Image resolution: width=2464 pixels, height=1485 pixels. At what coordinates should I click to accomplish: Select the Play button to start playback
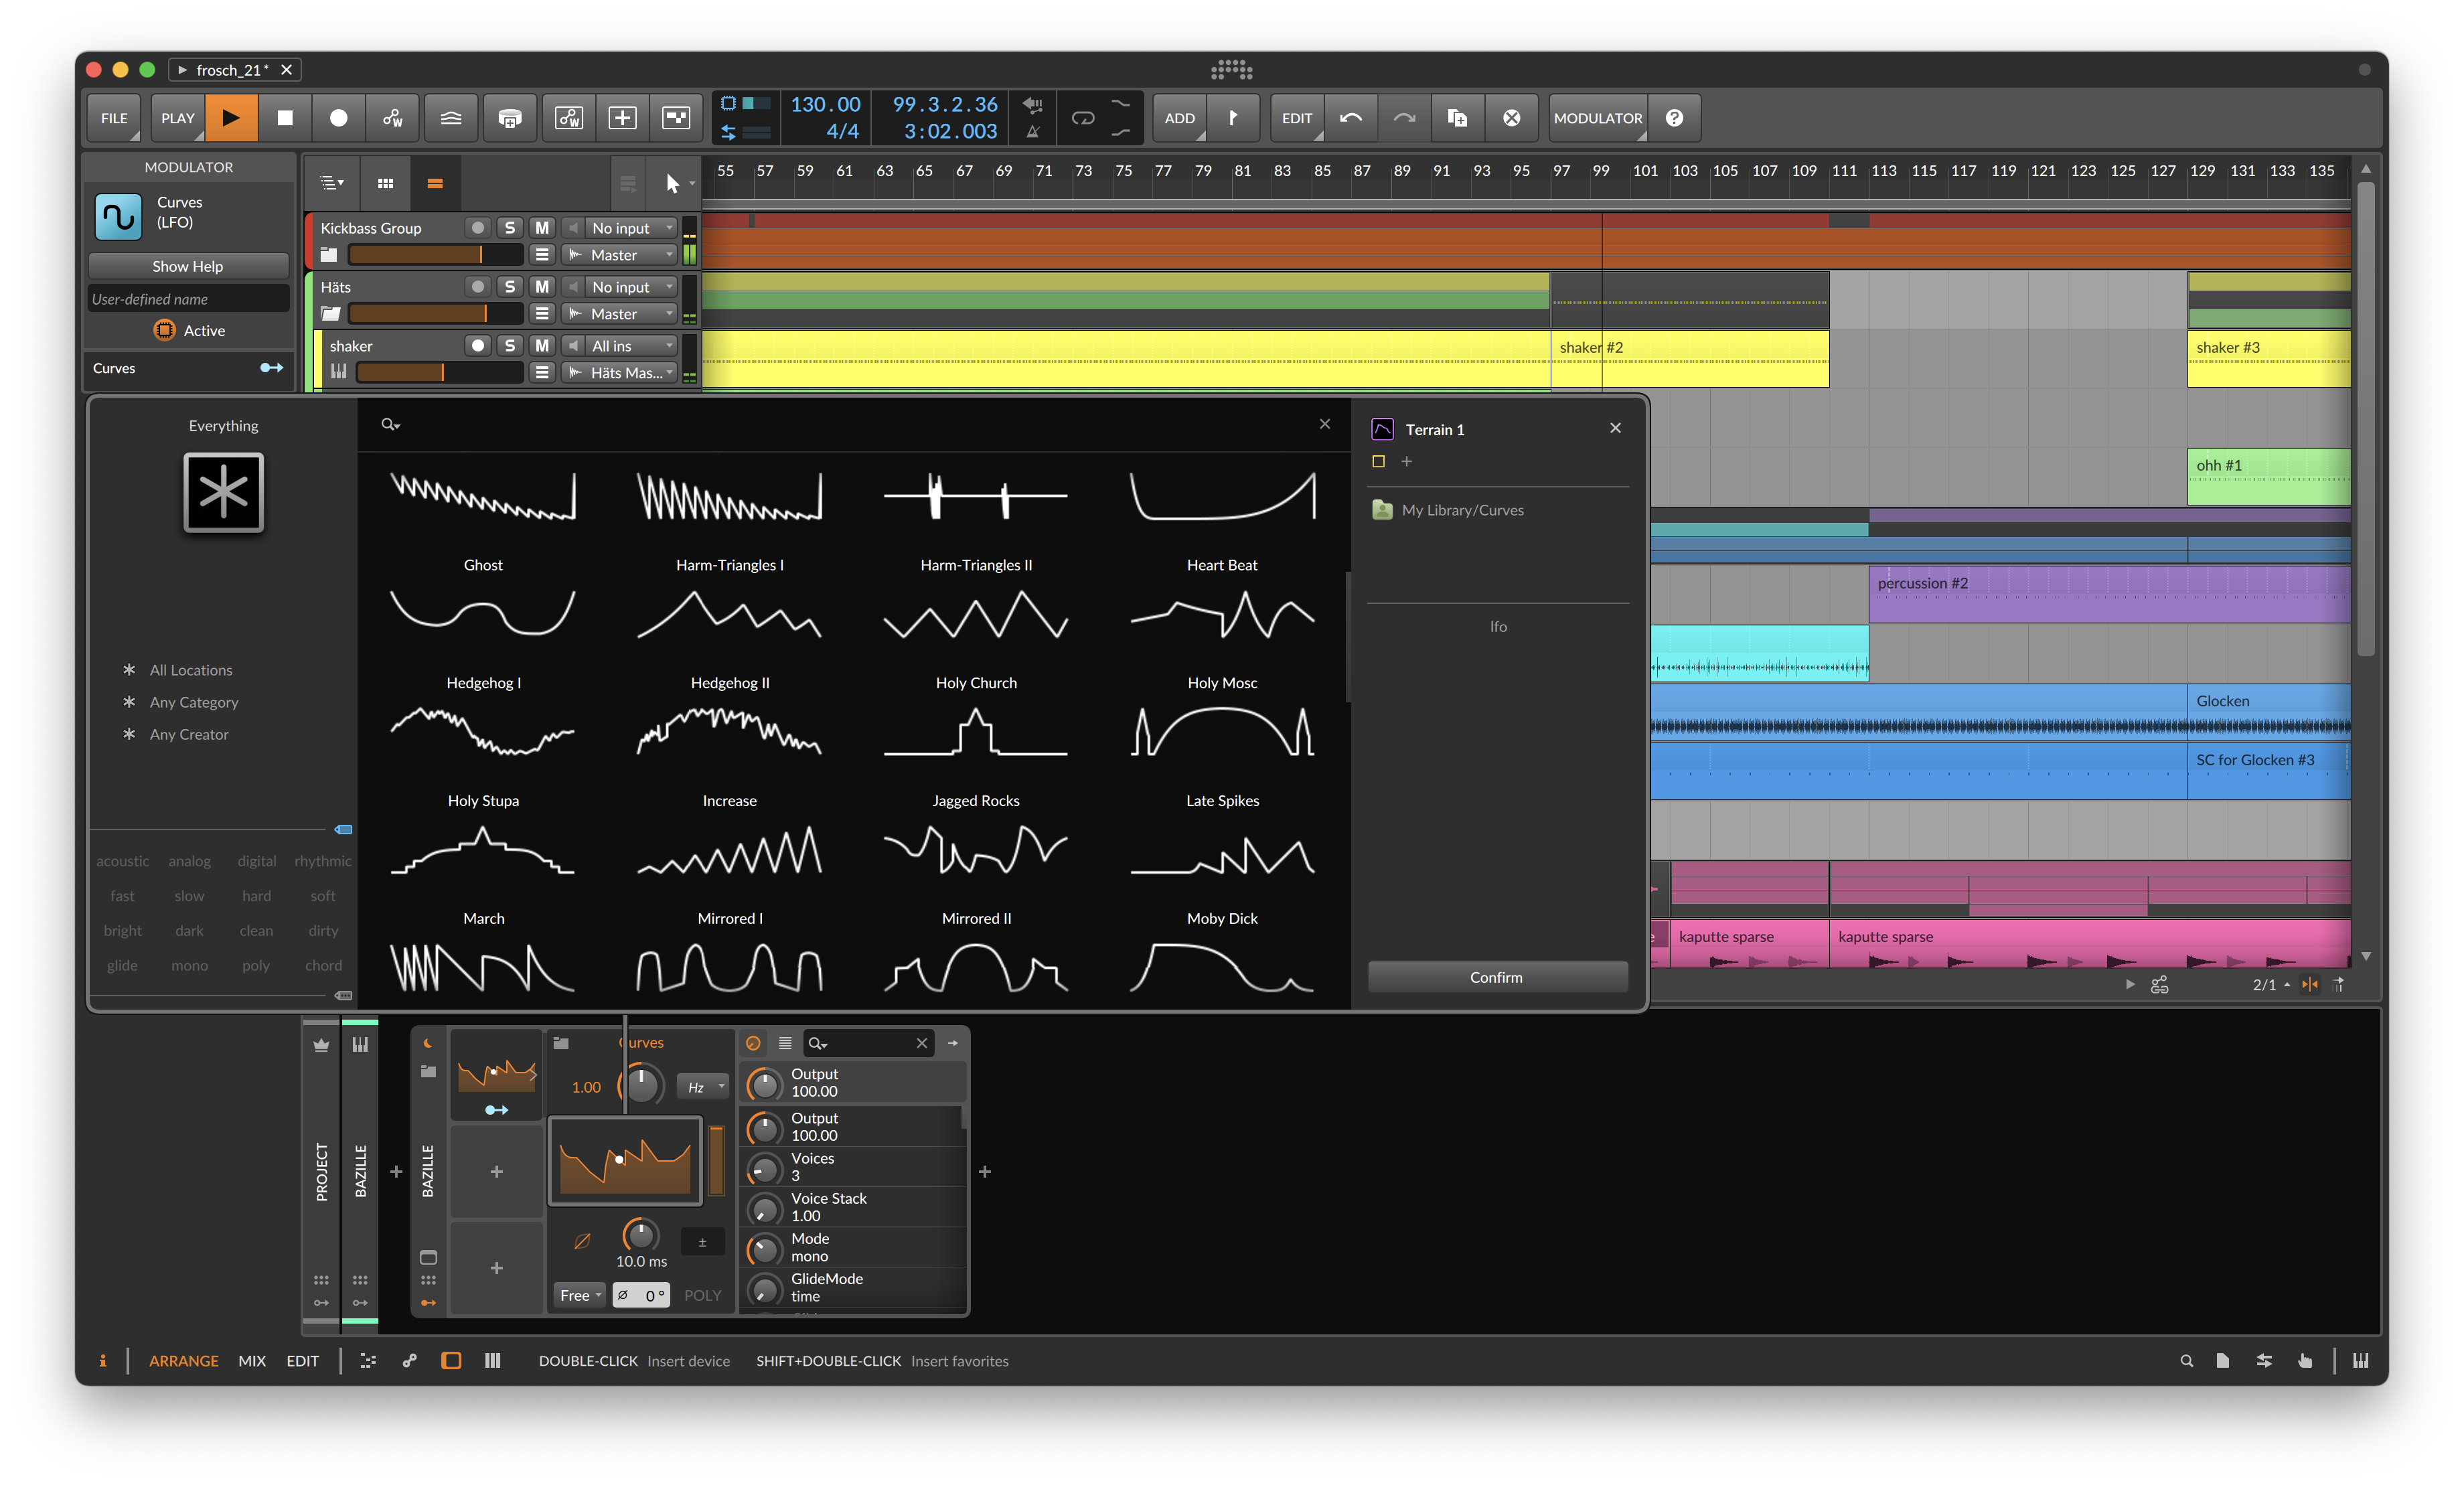[x=230, y=118]
